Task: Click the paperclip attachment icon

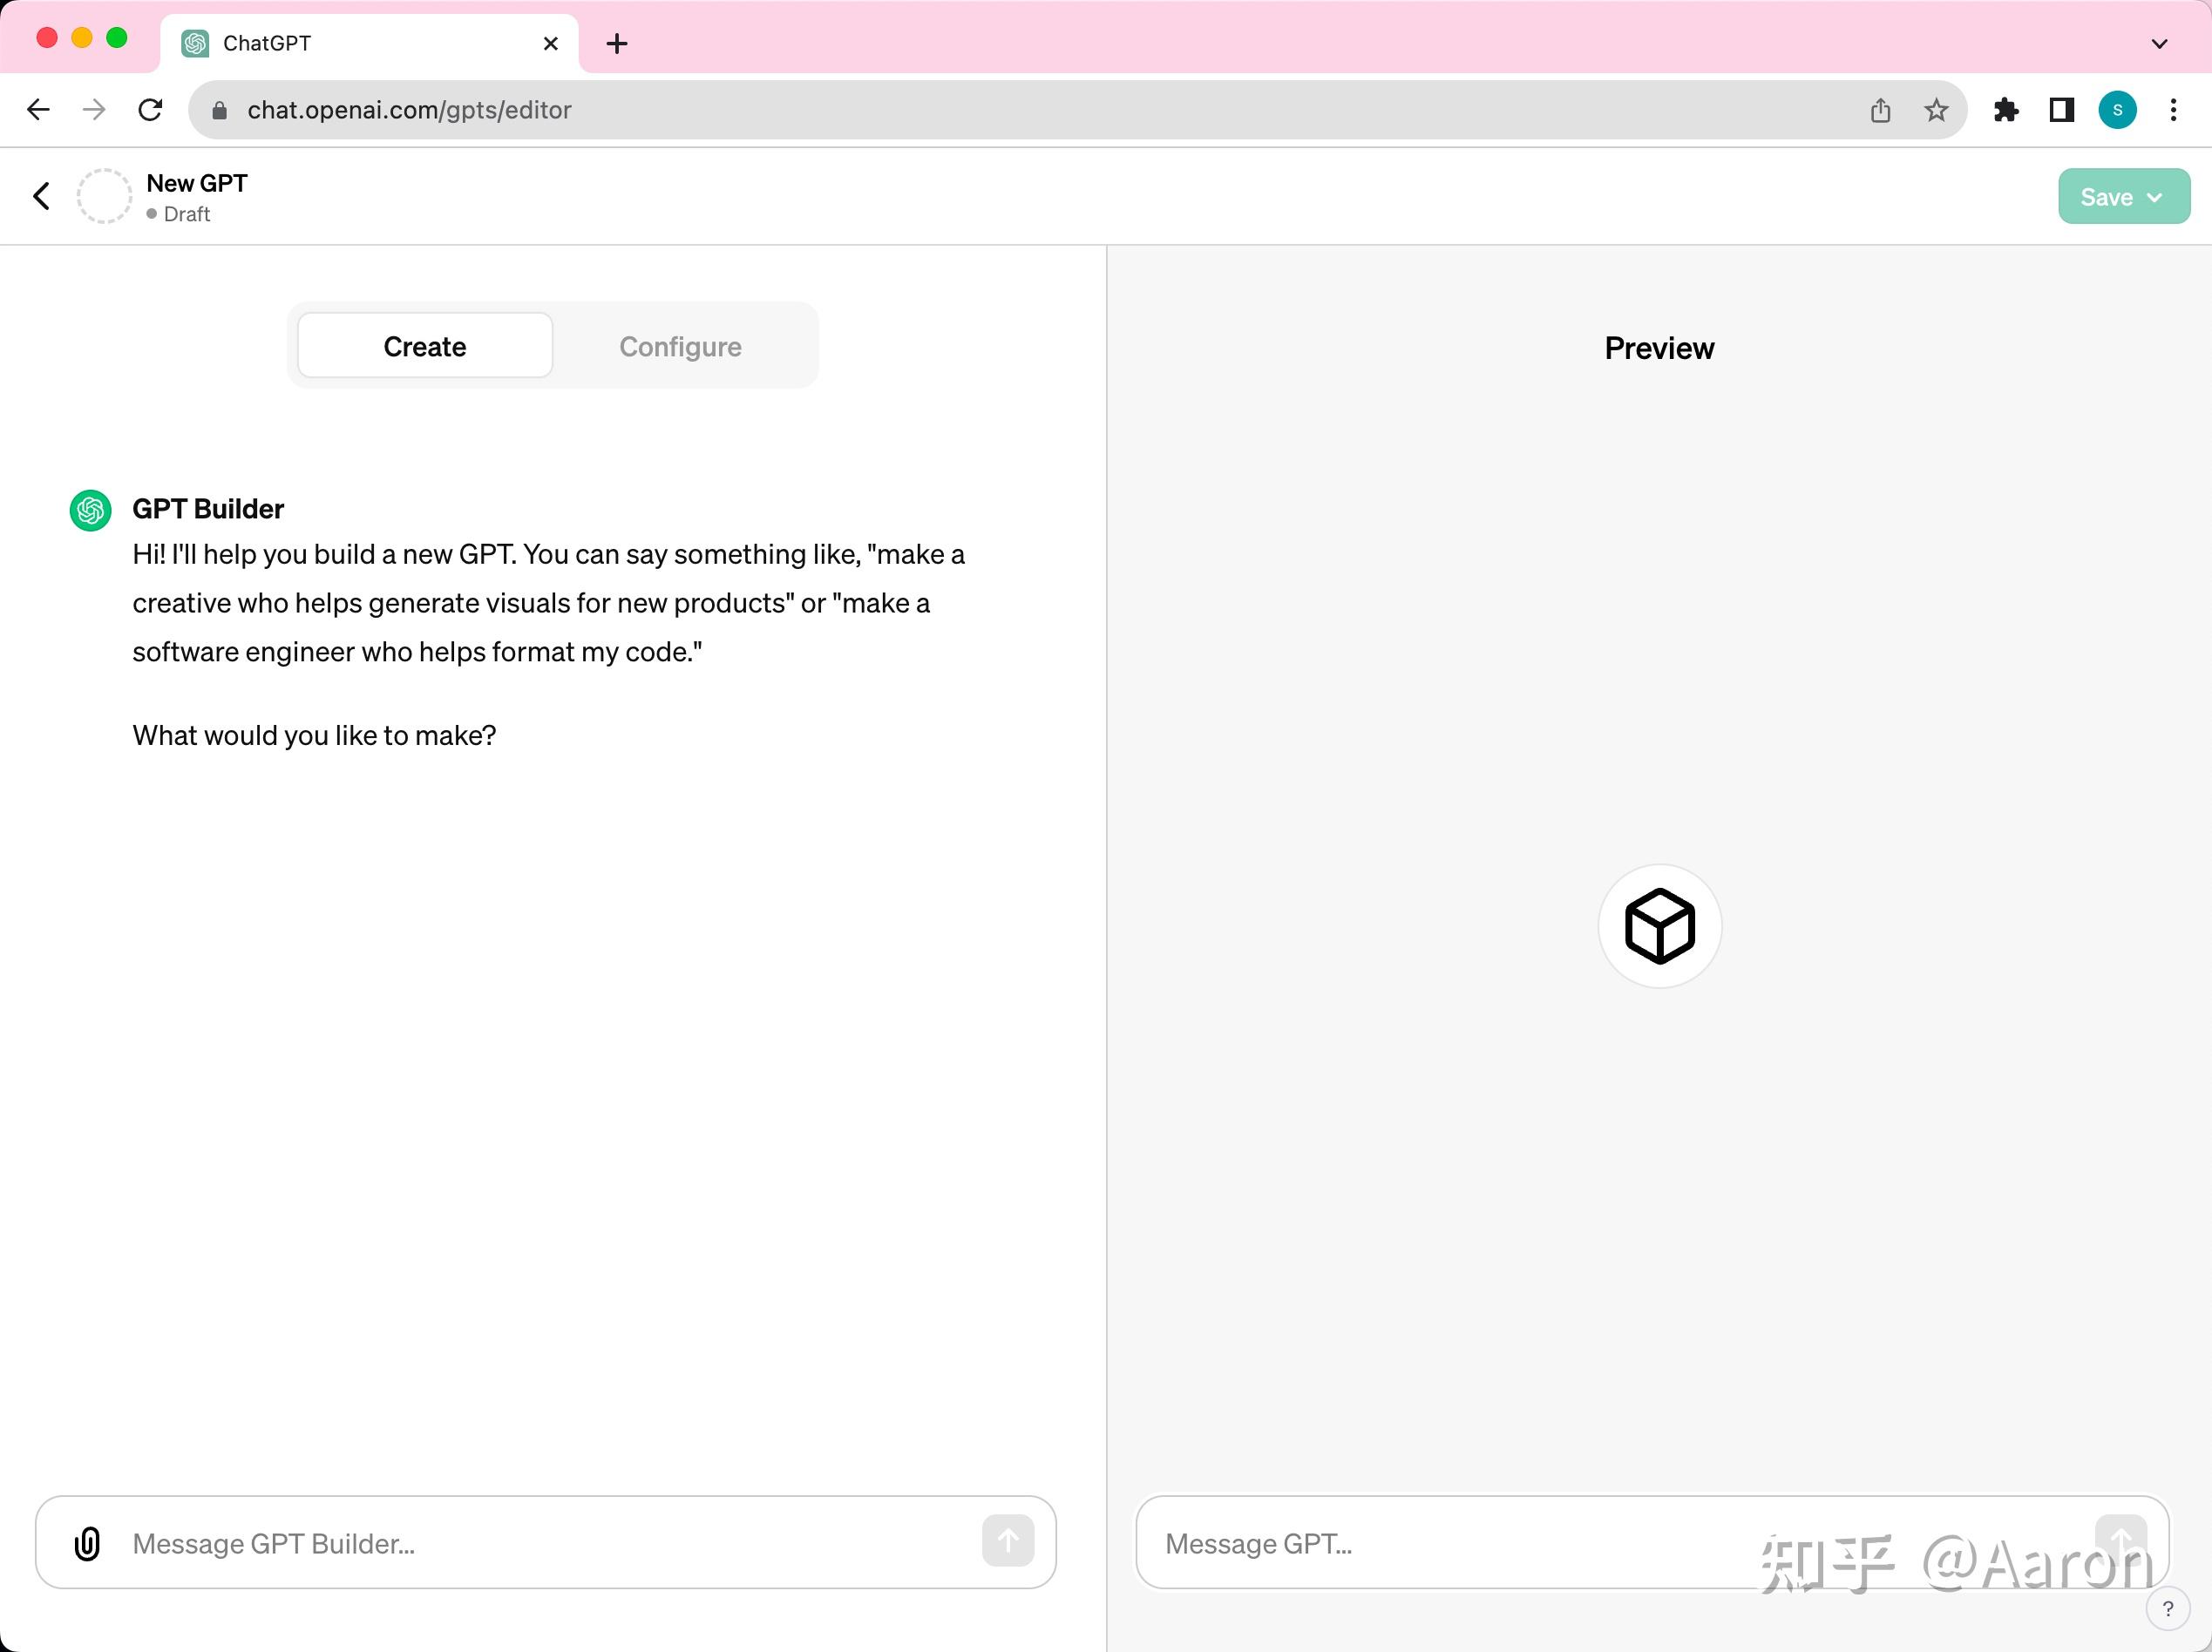Action: click(x=87, y=1543)
